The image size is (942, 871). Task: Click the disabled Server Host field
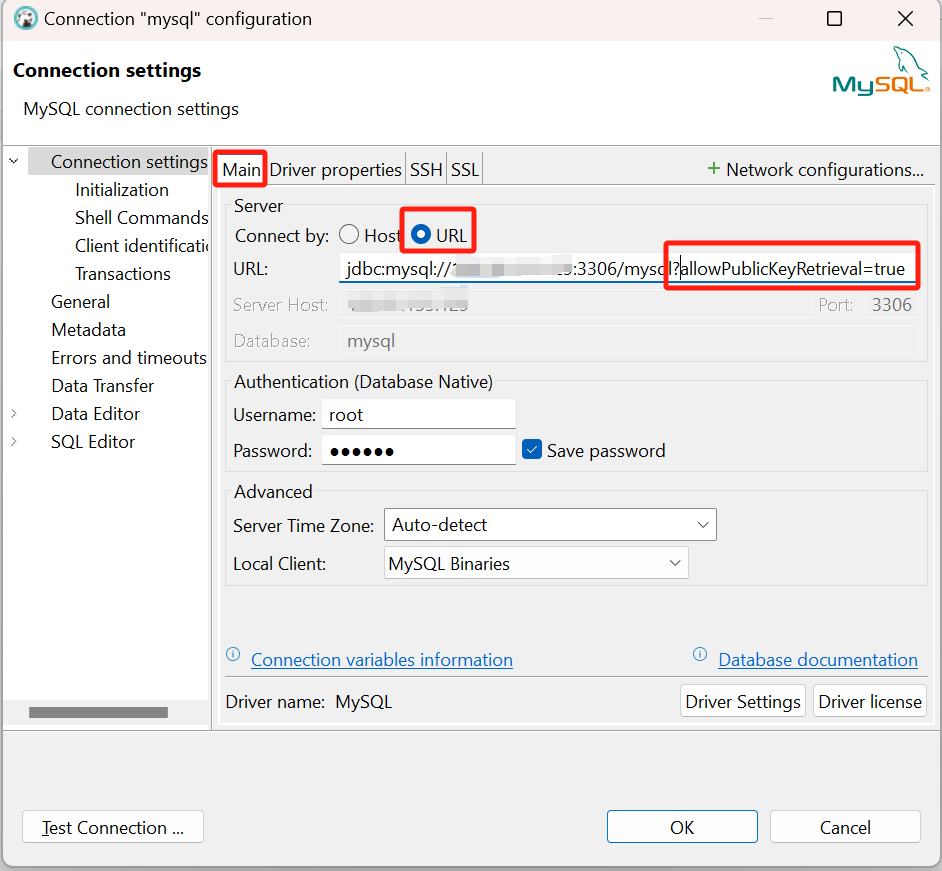(576, 305)
